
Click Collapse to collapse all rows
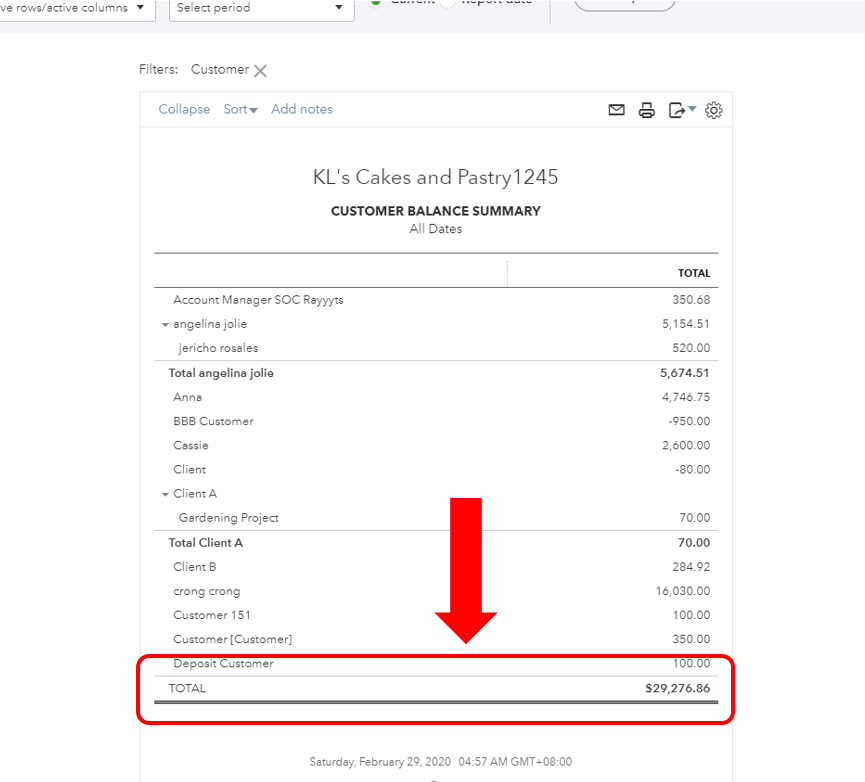[184, 109]
